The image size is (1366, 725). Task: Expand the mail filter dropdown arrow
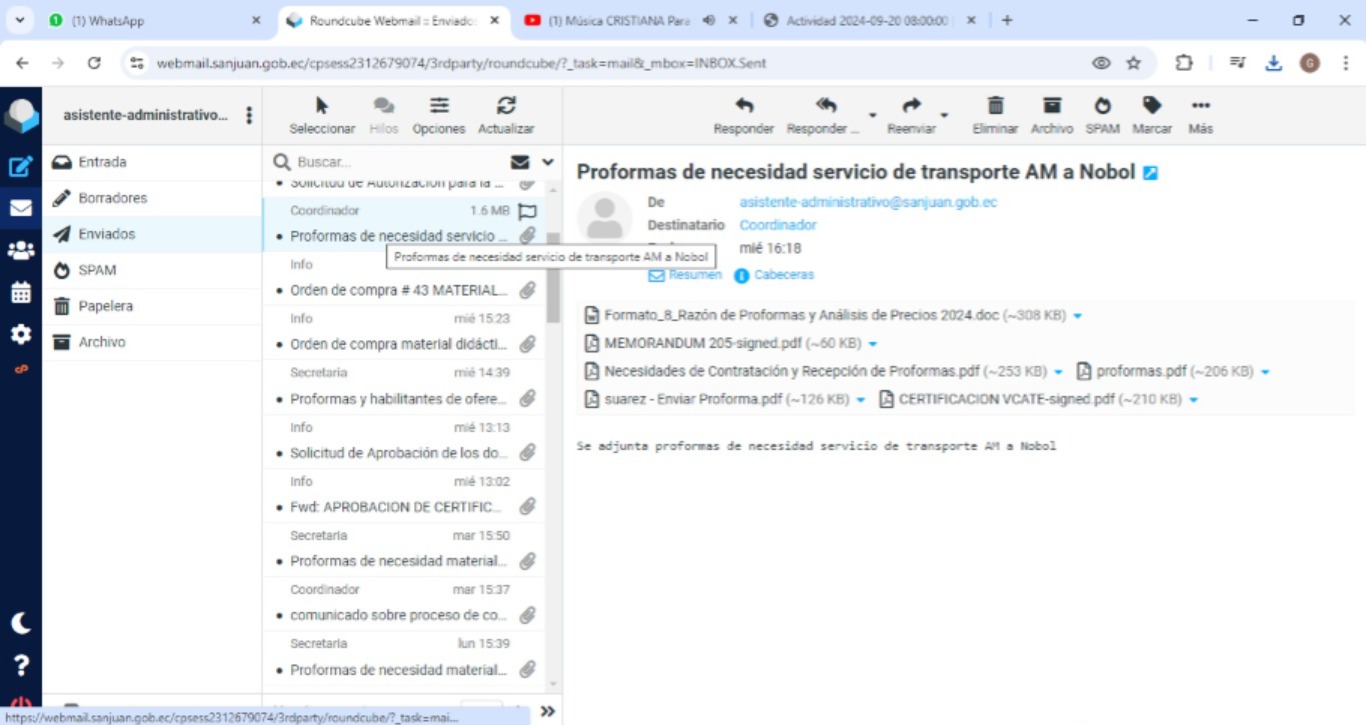pyautogui.click(x=548, y=162)
